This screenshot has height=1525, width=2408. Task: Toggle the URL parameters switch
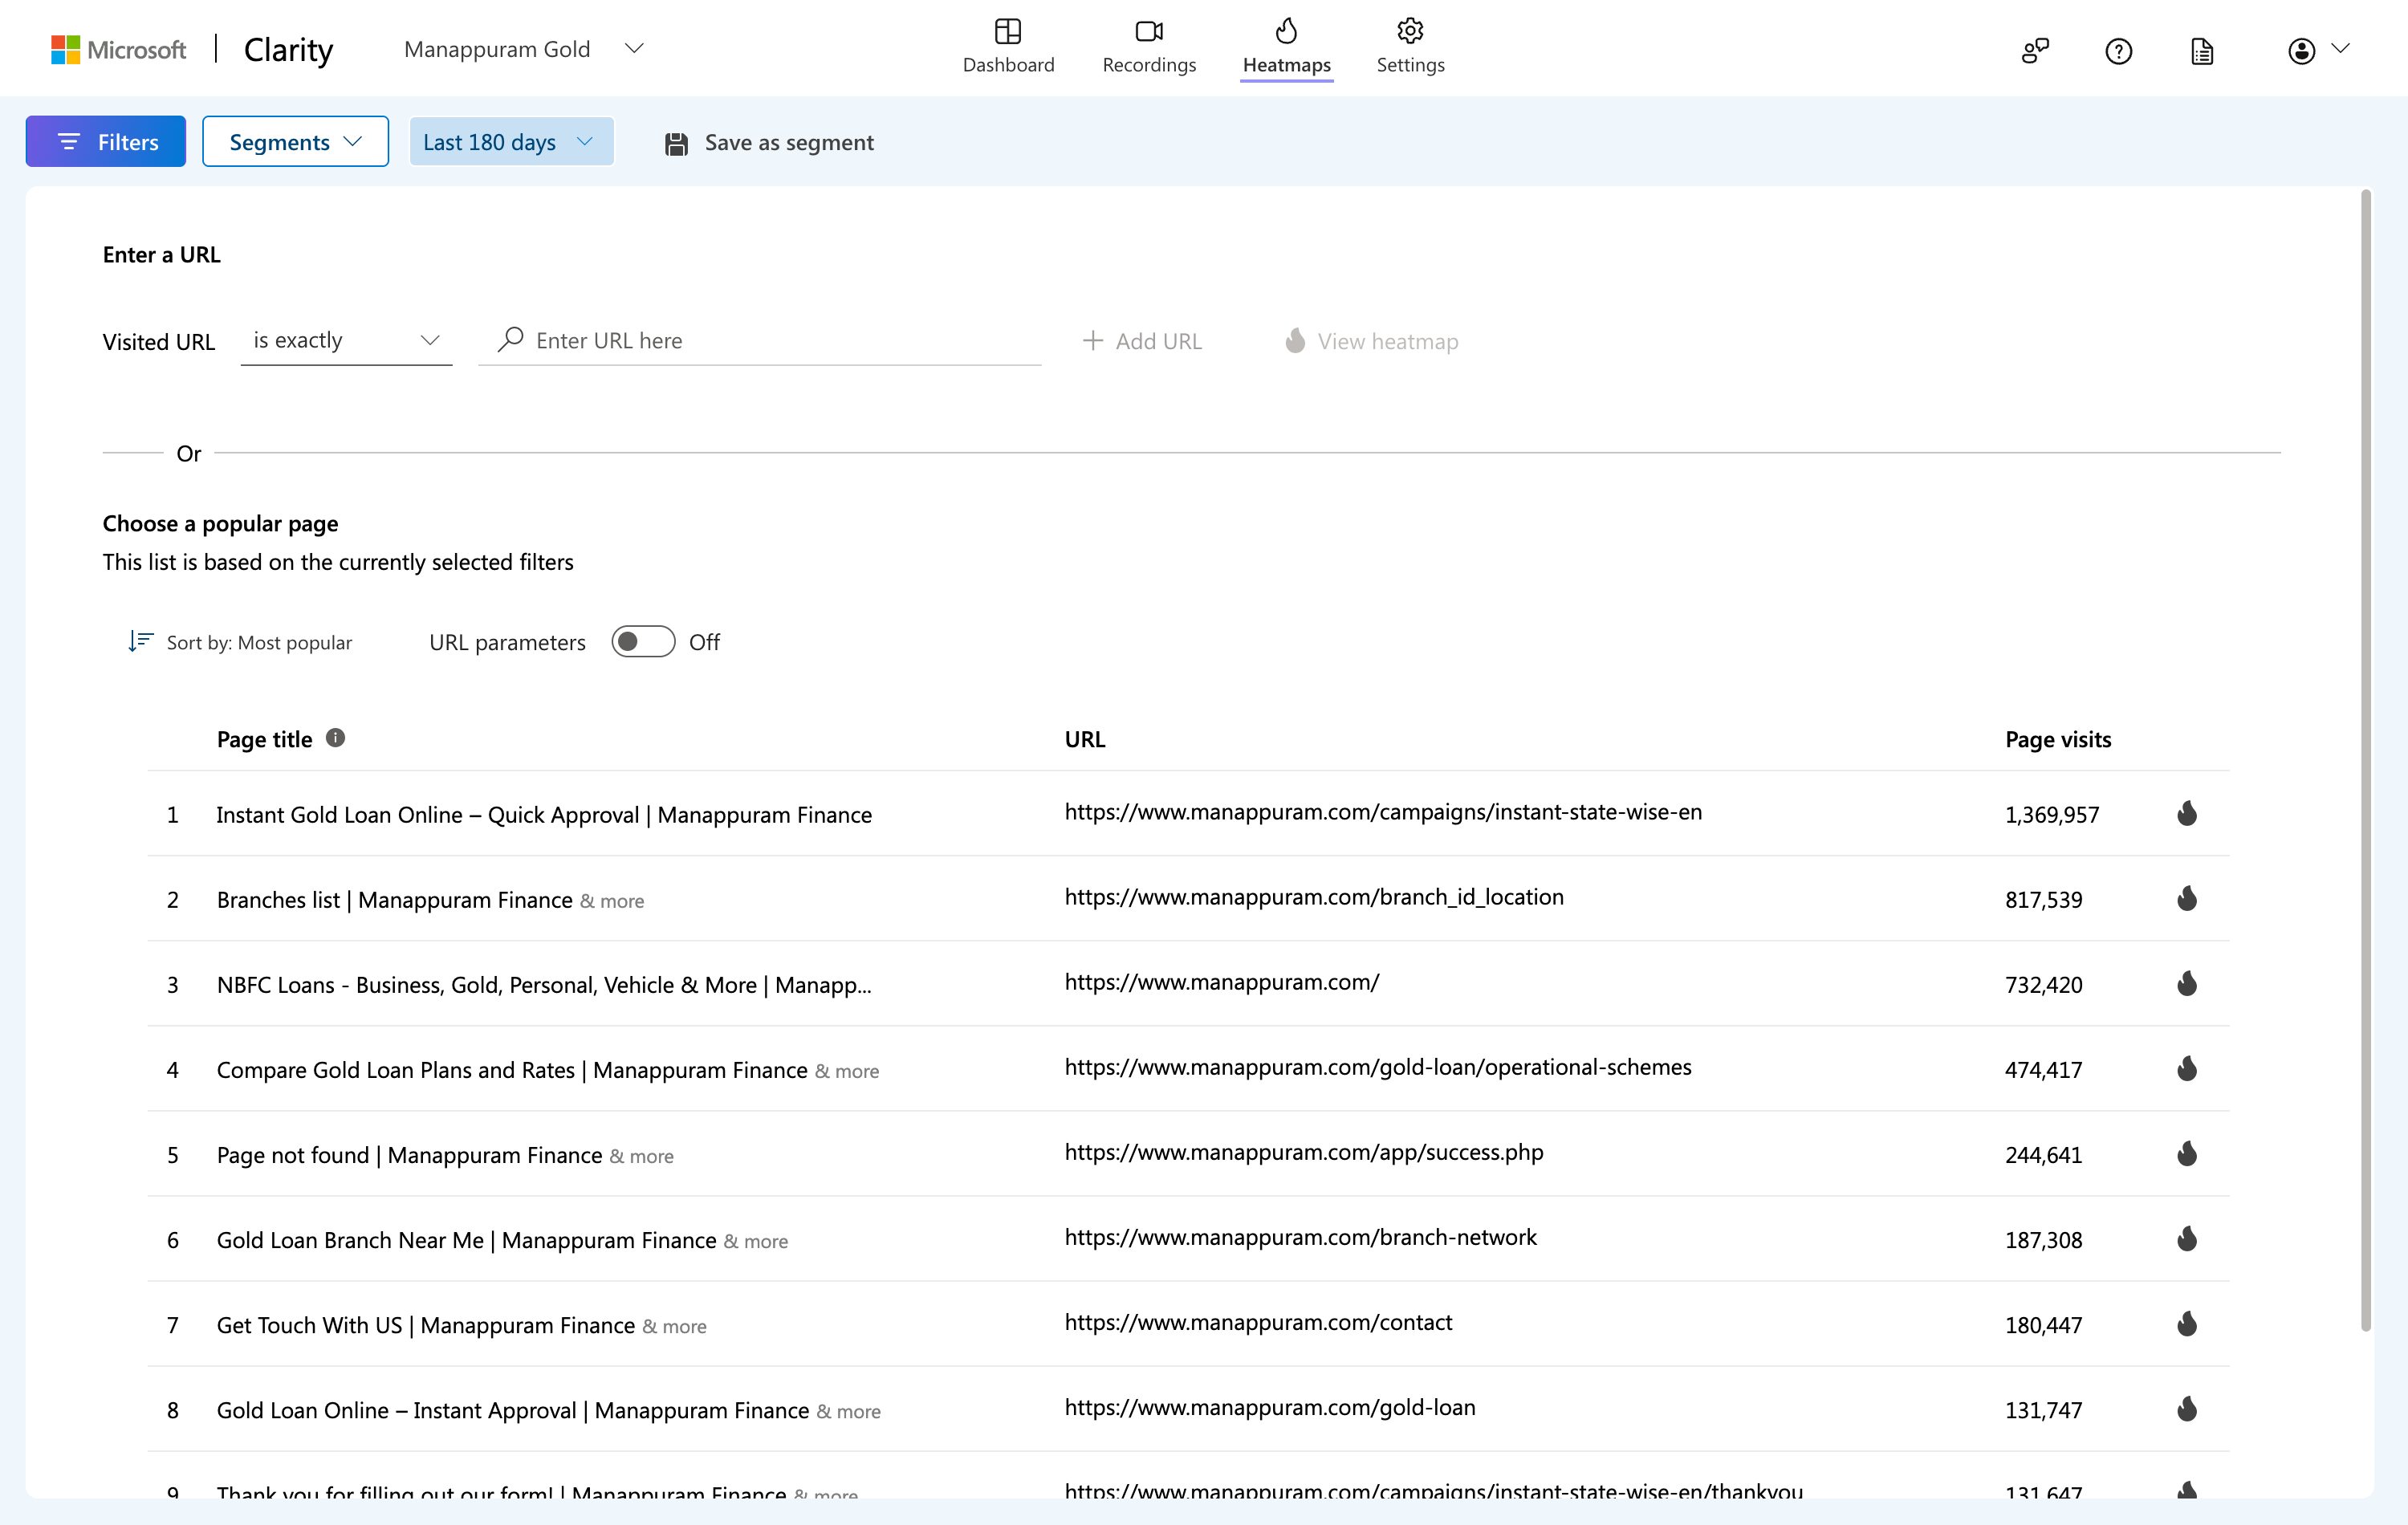coord(643,642)
